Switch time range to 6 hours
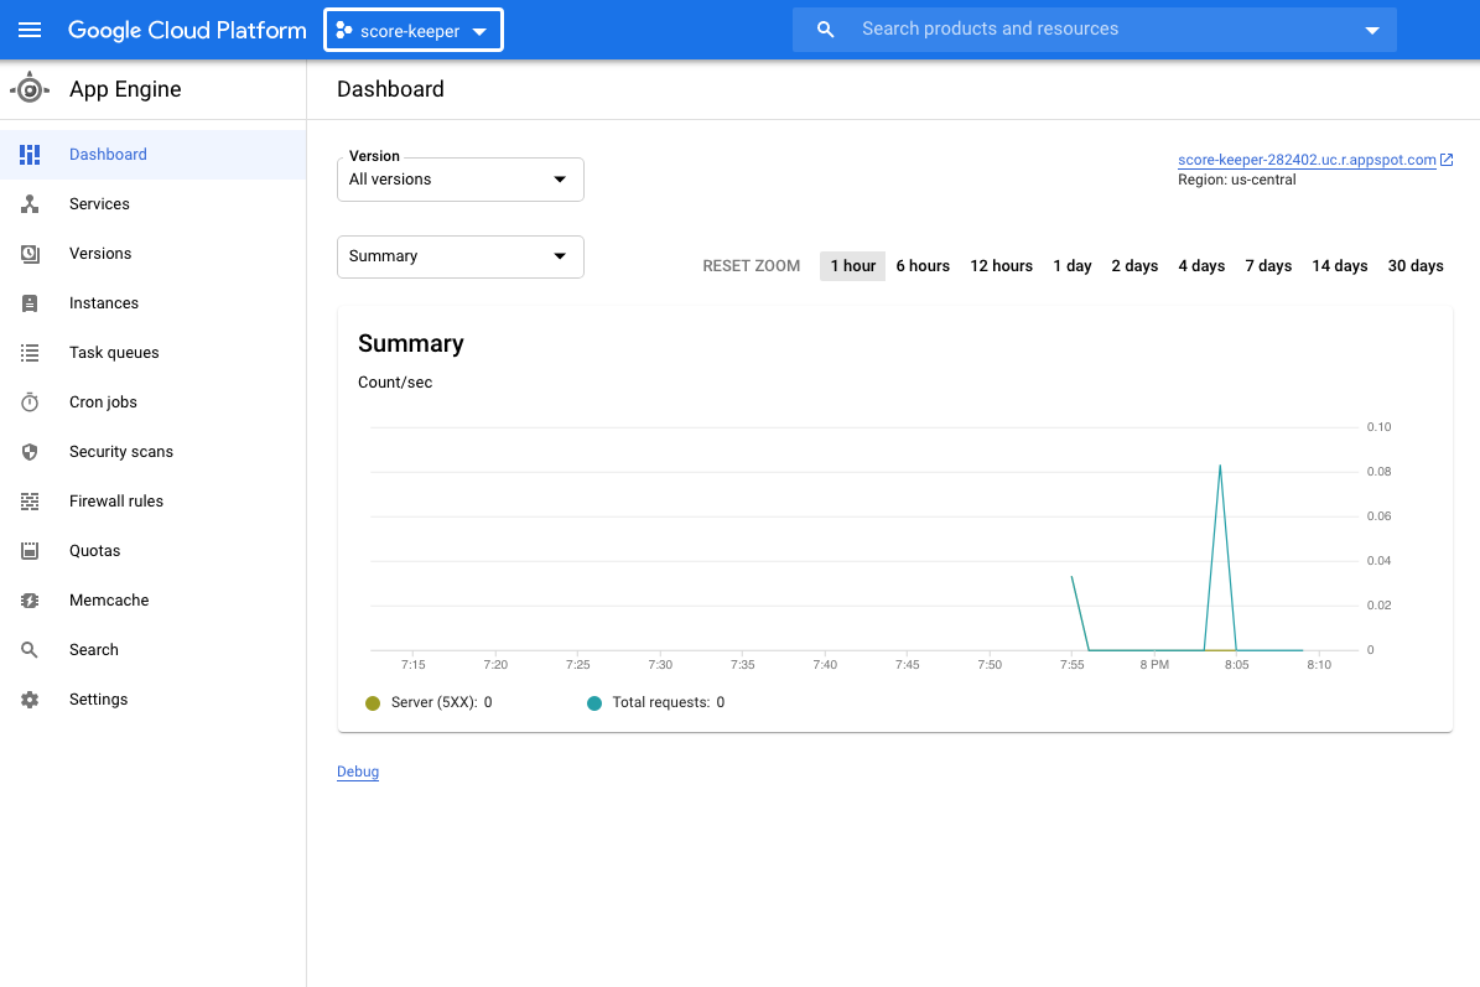Screen dimensions: 1480x987 coord(922,265)
